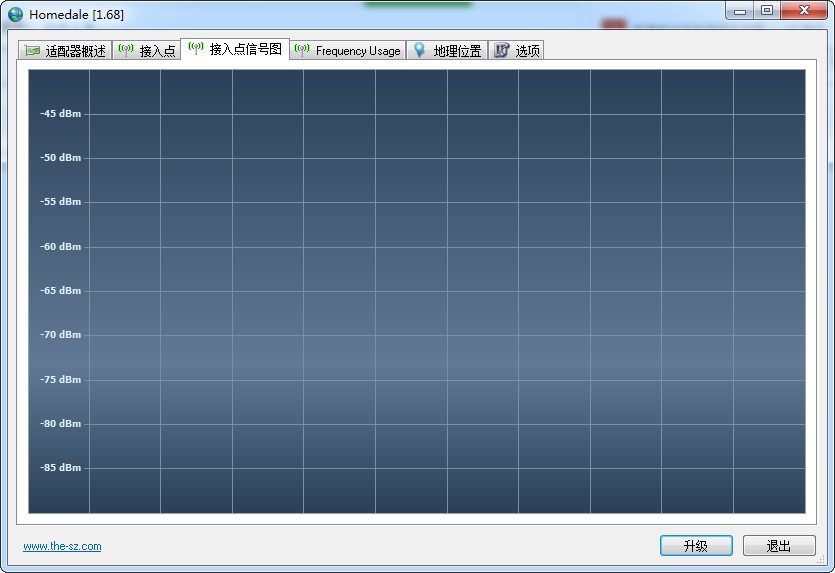Screen dimensions: 835x573
Task: Click the green network card icon on first tab
Action: pos(32,51)
